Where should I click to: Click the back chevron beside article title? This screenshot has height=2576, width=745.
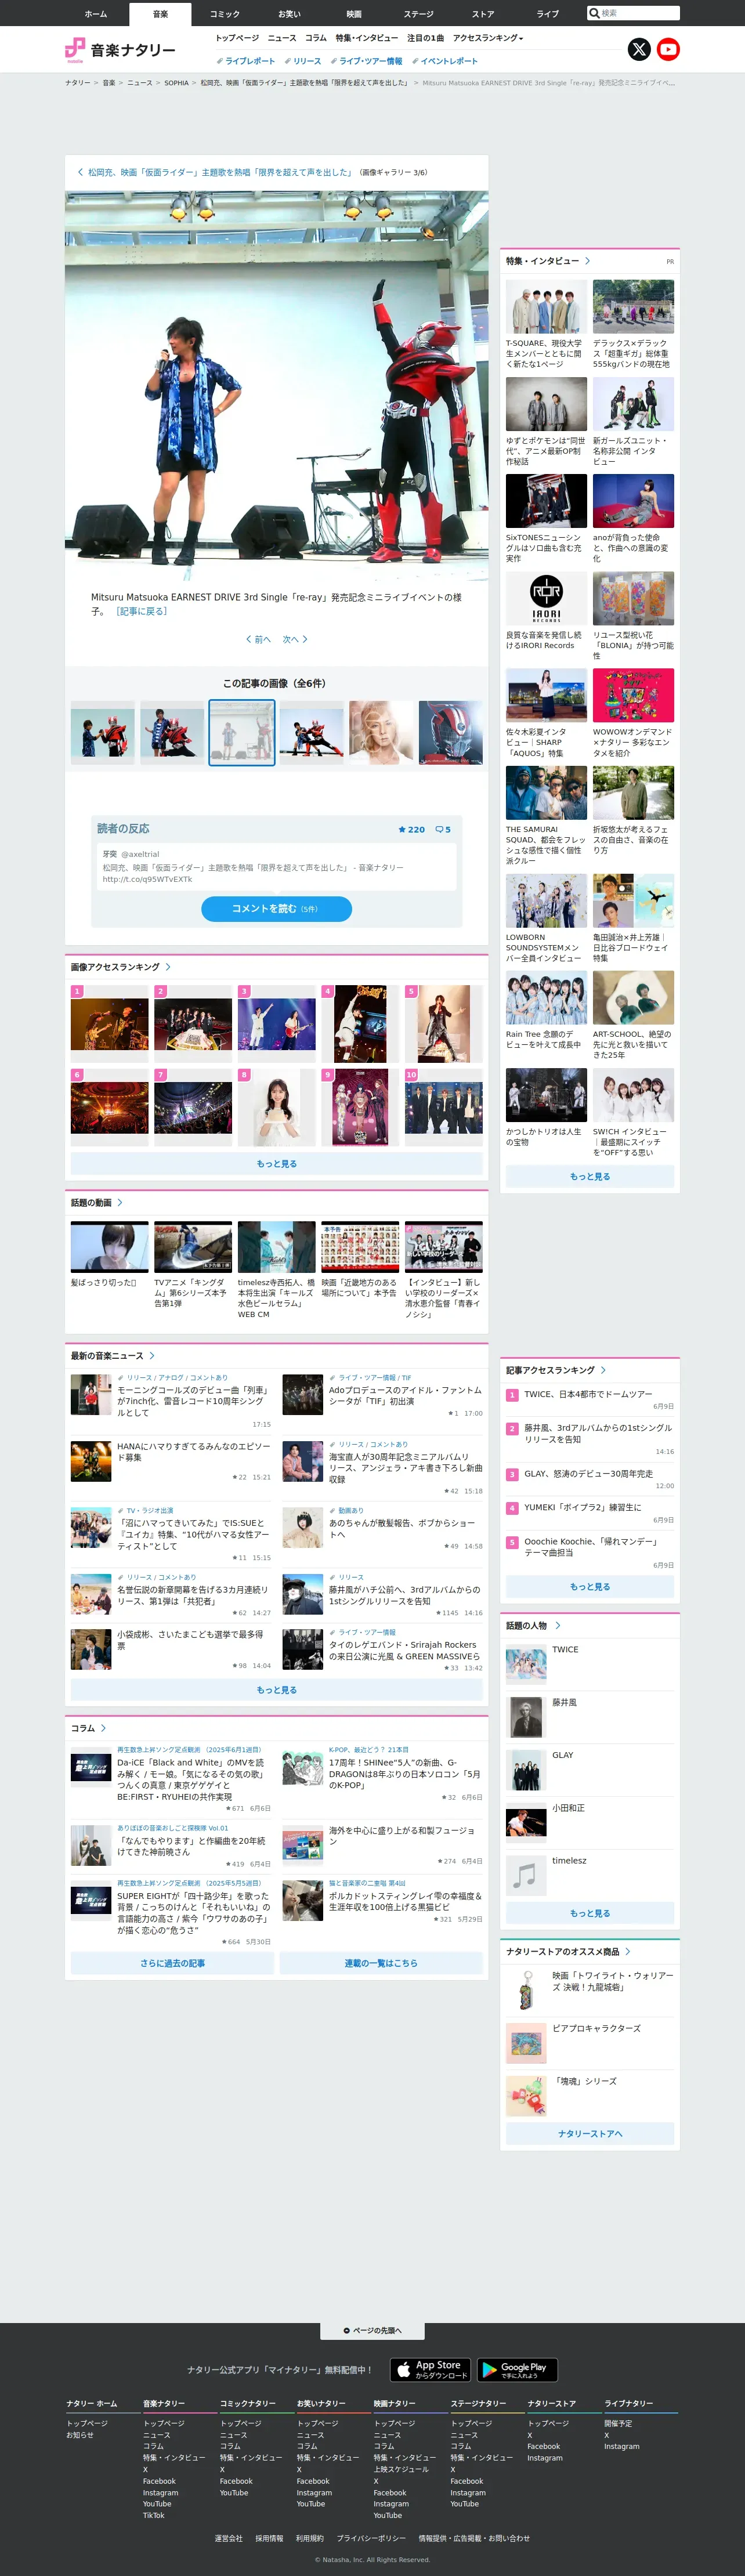(80, 172)
